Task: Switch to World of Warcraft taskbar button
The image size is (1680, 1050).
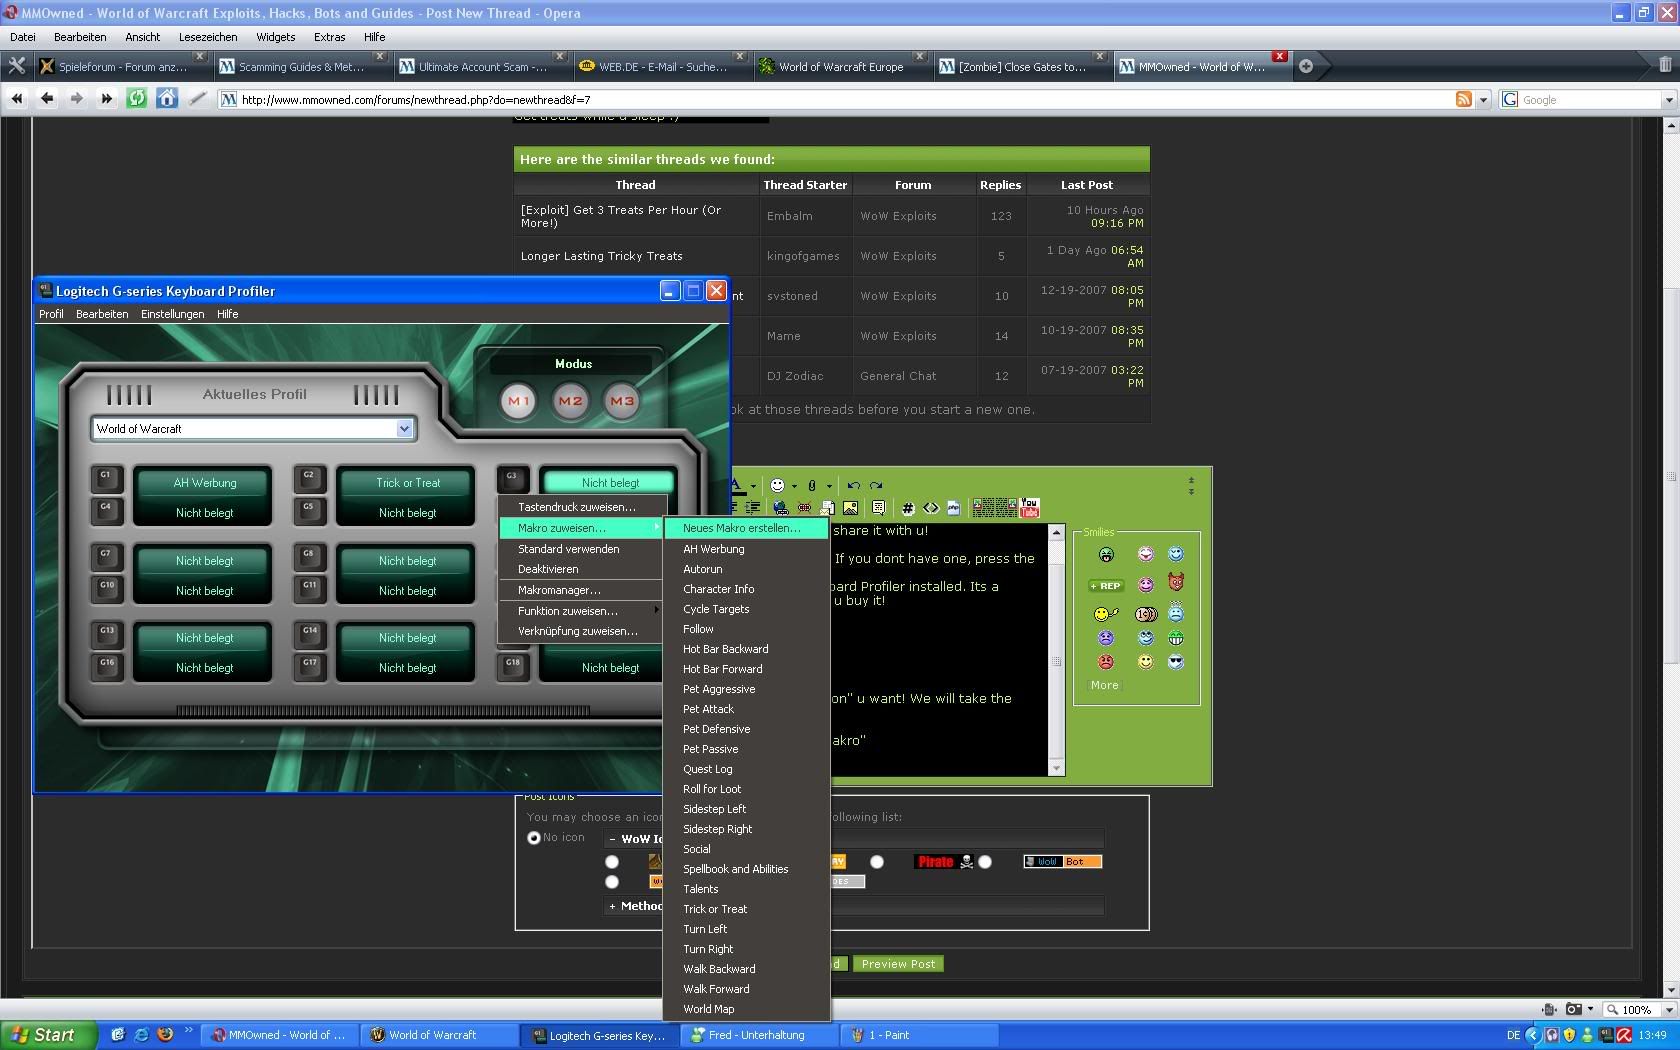Action: (x=440, y=1035)
